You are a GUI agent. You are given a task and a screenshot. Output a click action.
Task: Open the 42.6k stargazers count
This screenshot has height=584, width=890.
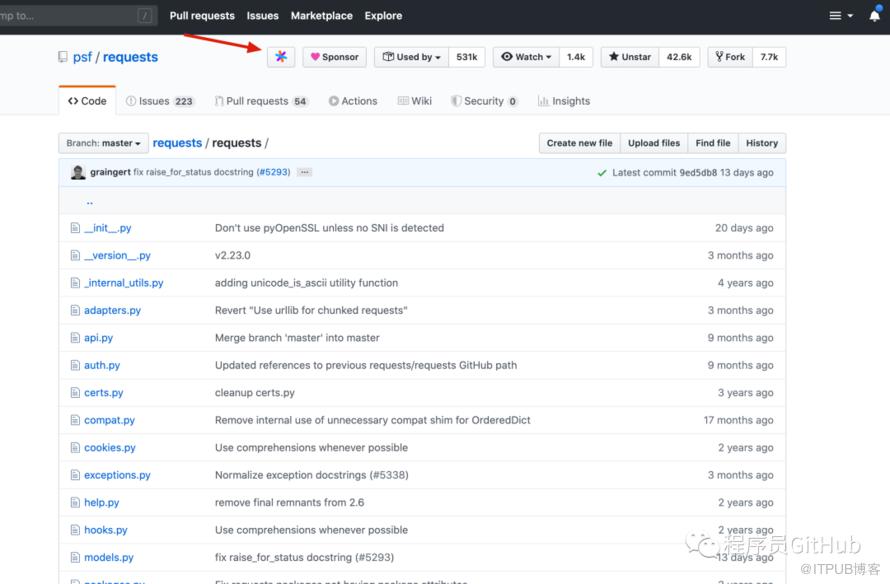(679, 57)
